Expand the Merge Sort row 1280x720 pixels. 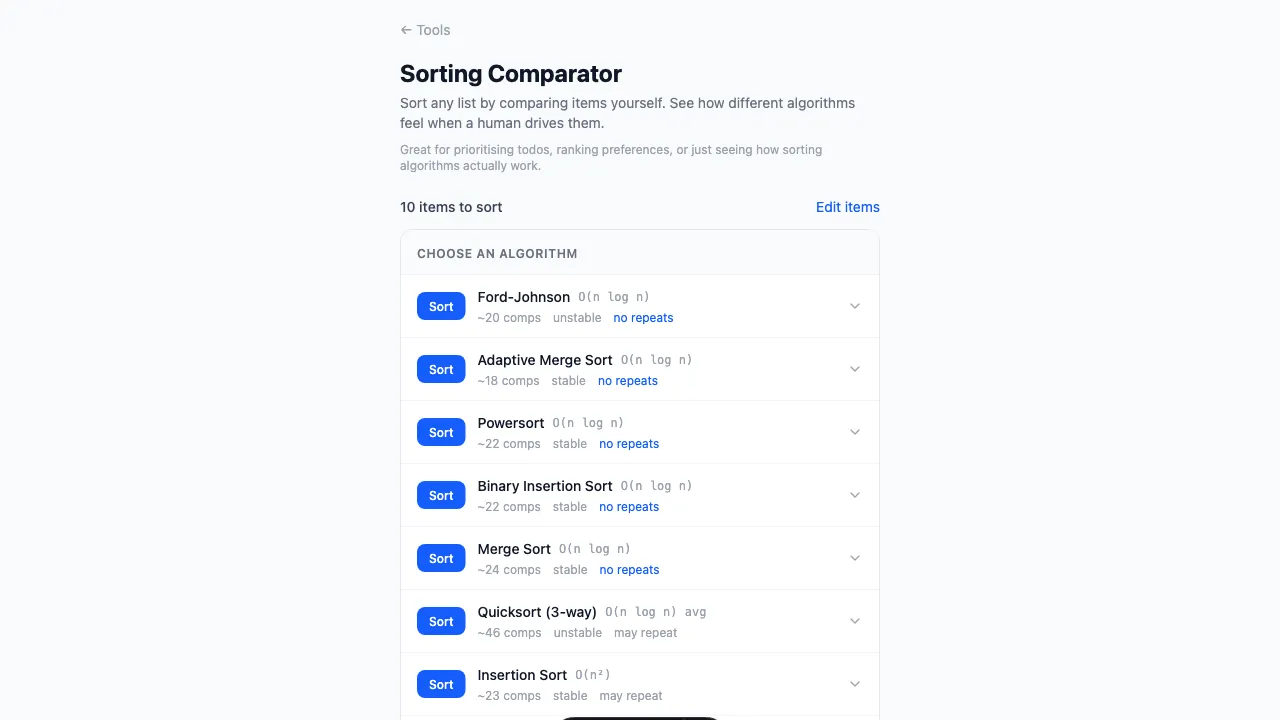(x=855, y=558)
